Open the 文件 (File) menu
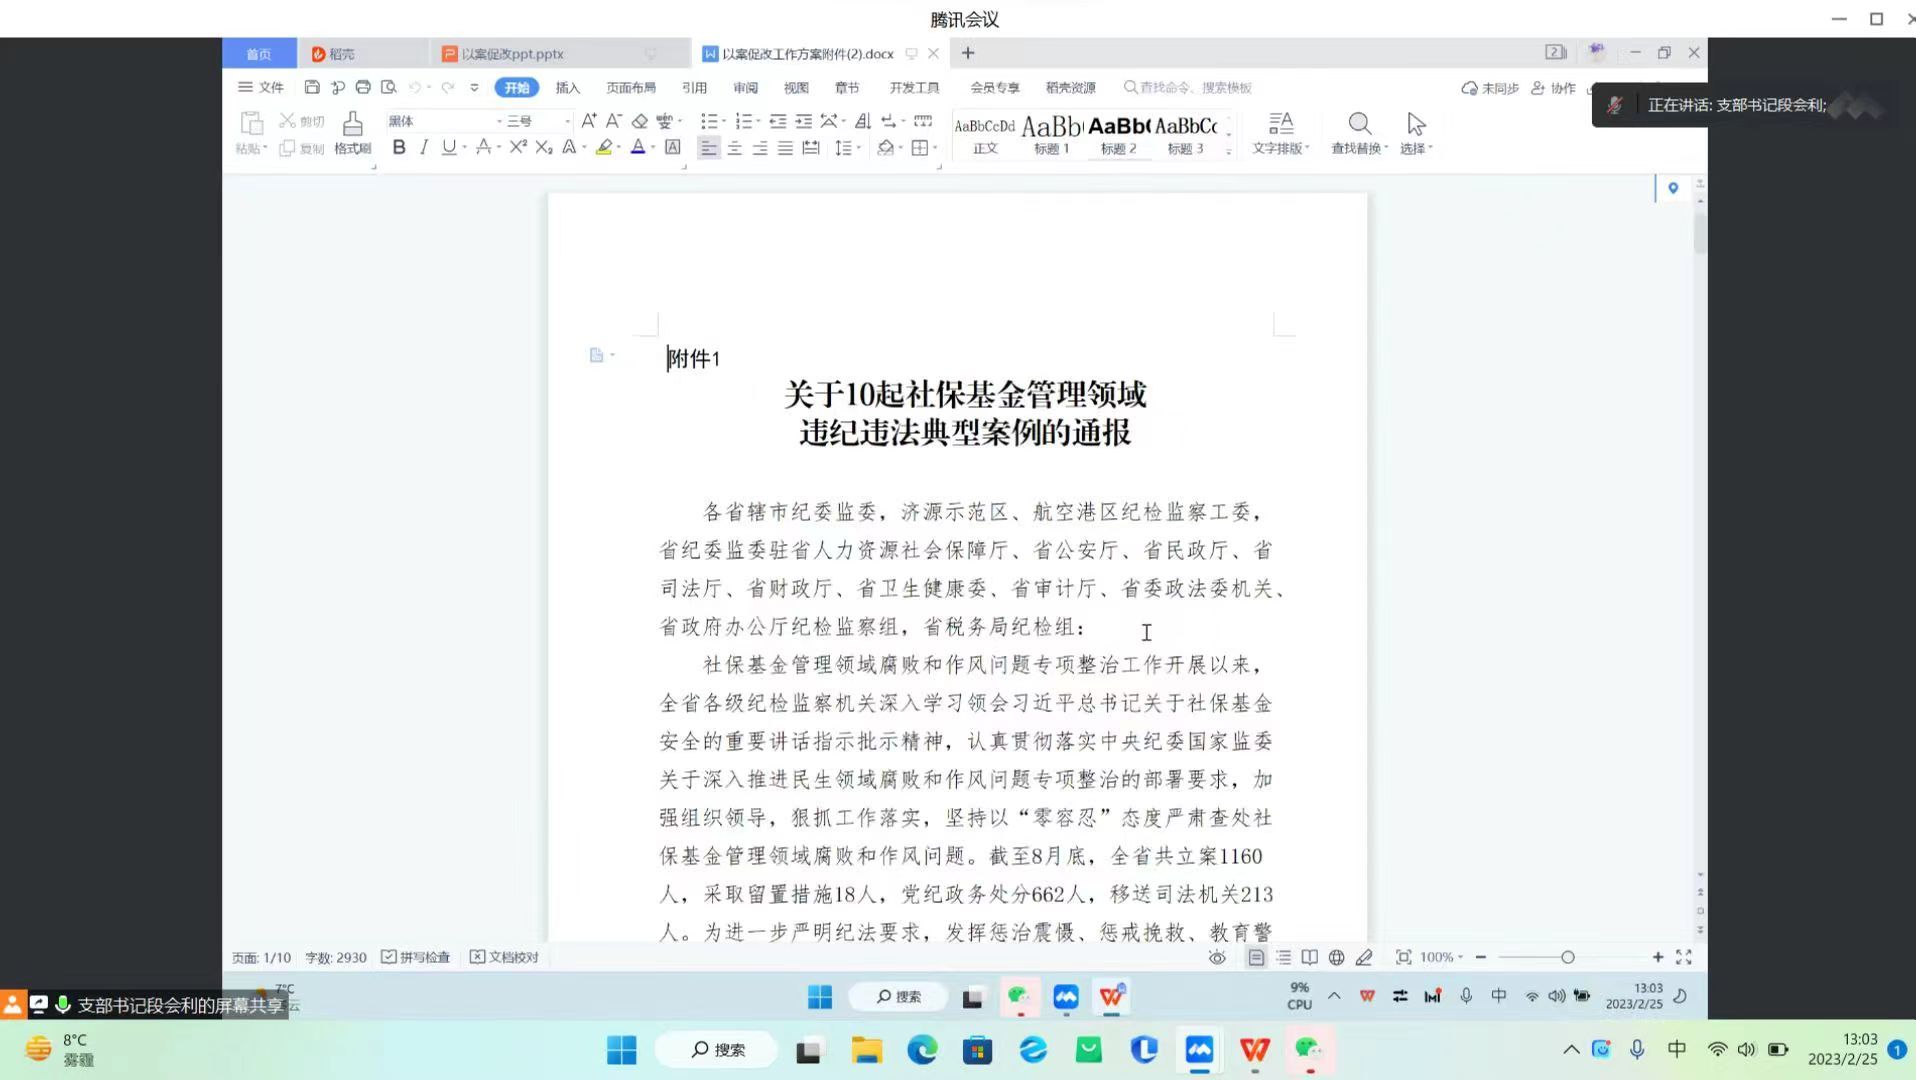1916x1080 pixels. coord(261,87)
